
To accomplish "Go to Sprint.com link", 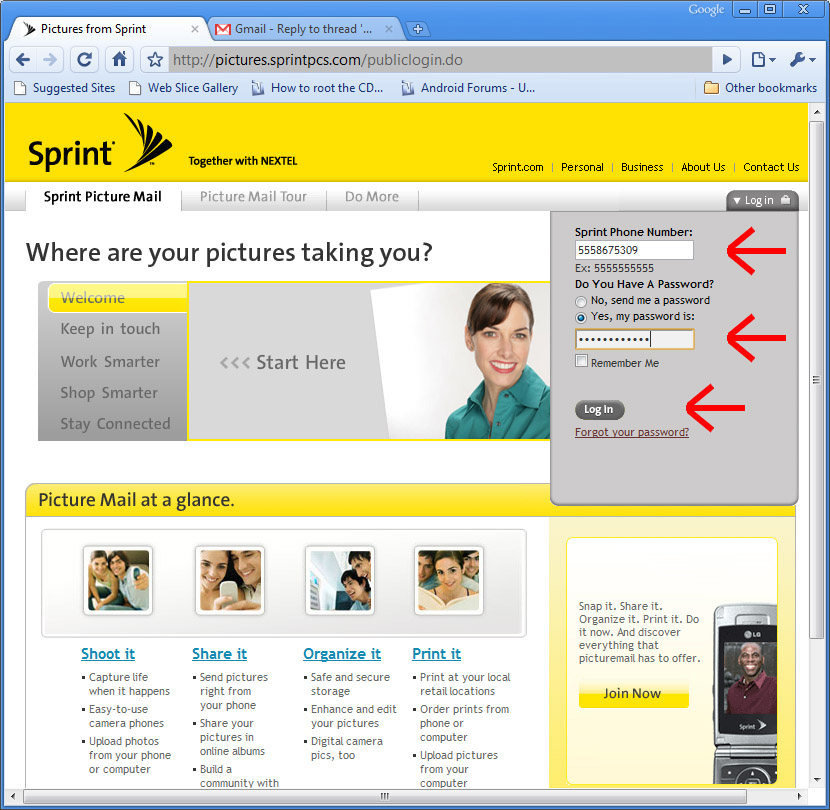I will [518, 167].
